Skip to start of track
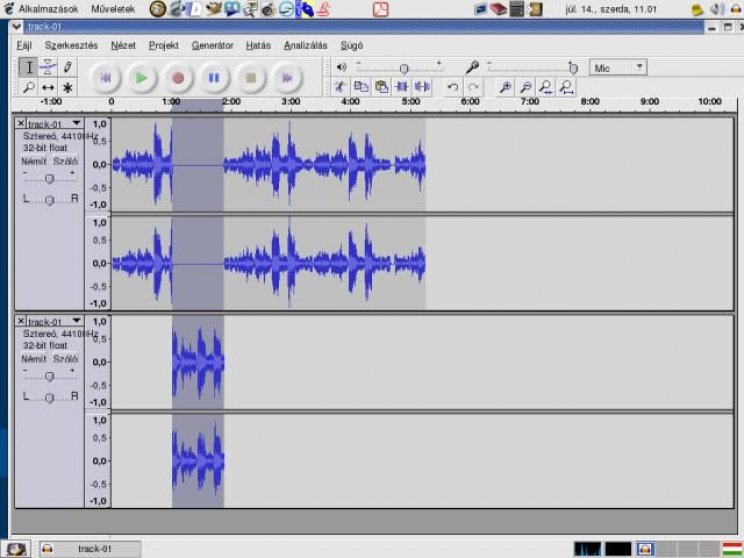Screen dimensions: 744x558 pos(105,78)
